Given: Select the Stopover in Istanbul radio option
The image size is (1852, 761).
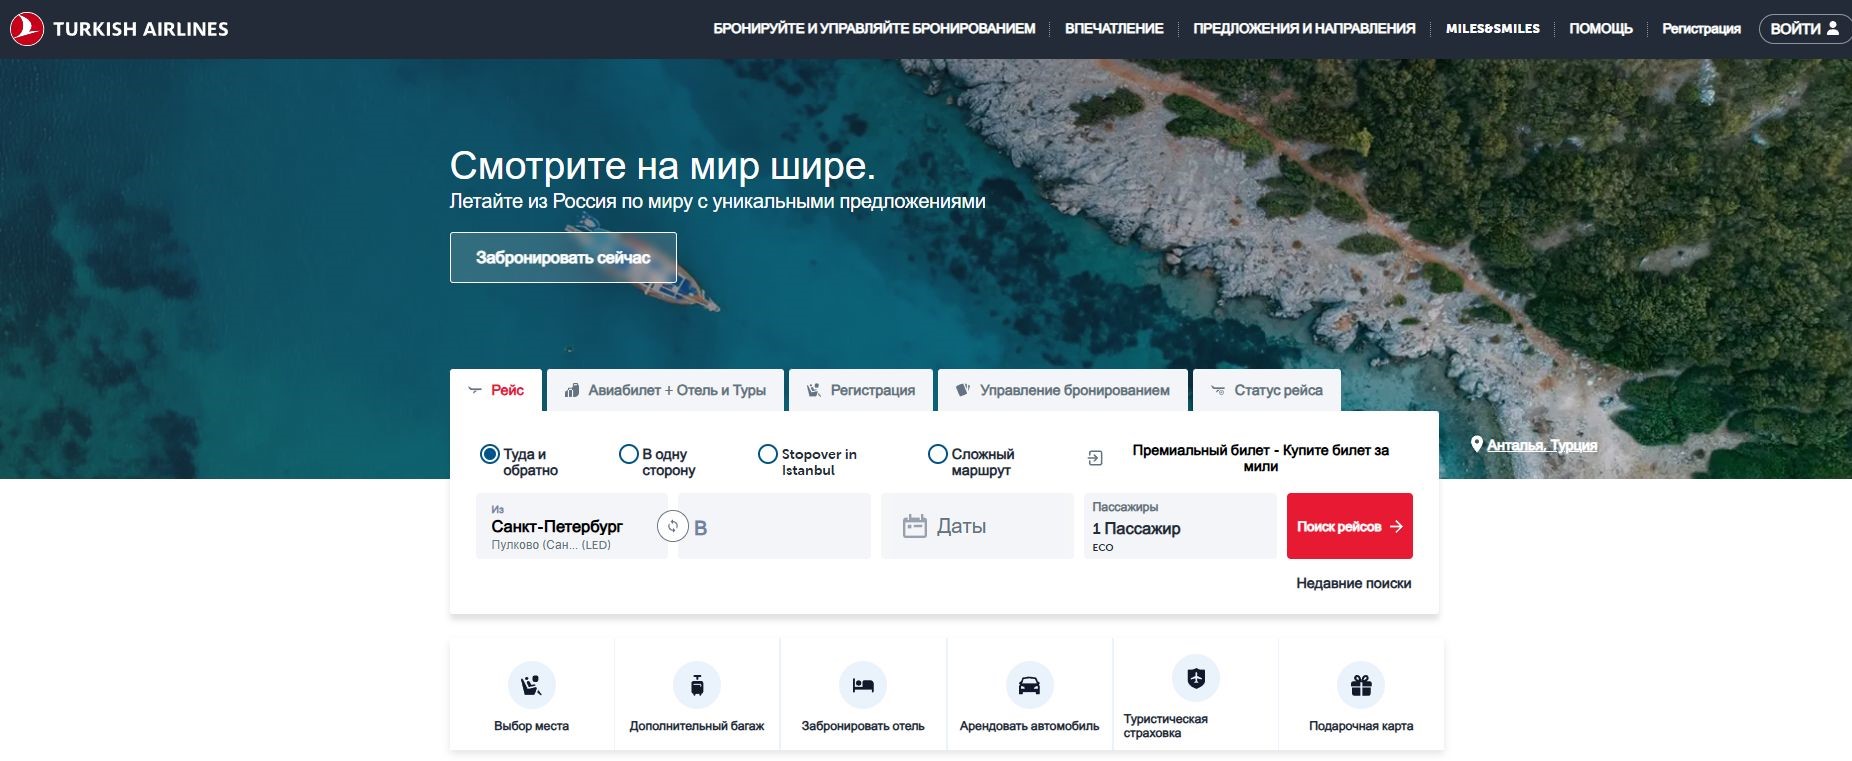Looking at the screenshot, I should [x=767, y=454].
